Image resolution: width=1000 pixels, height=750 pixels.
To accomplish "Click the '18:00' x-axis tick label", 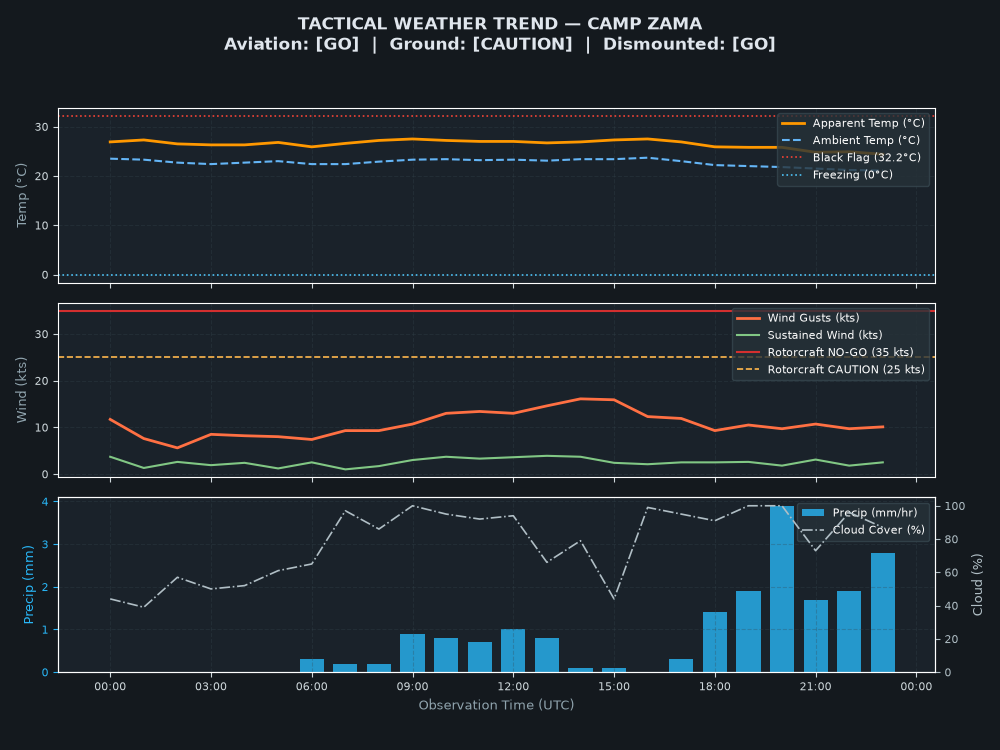I will click(x=714, y=686).
